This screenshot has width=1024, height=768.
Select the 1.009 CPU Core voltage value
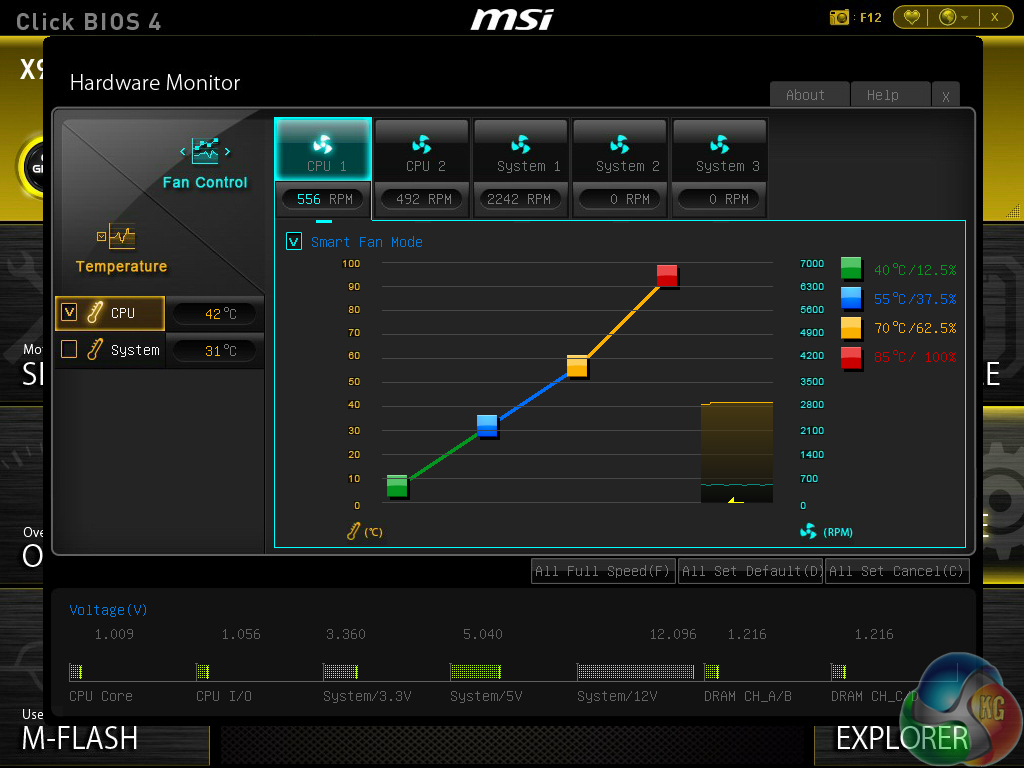click(x=114, y=634)
